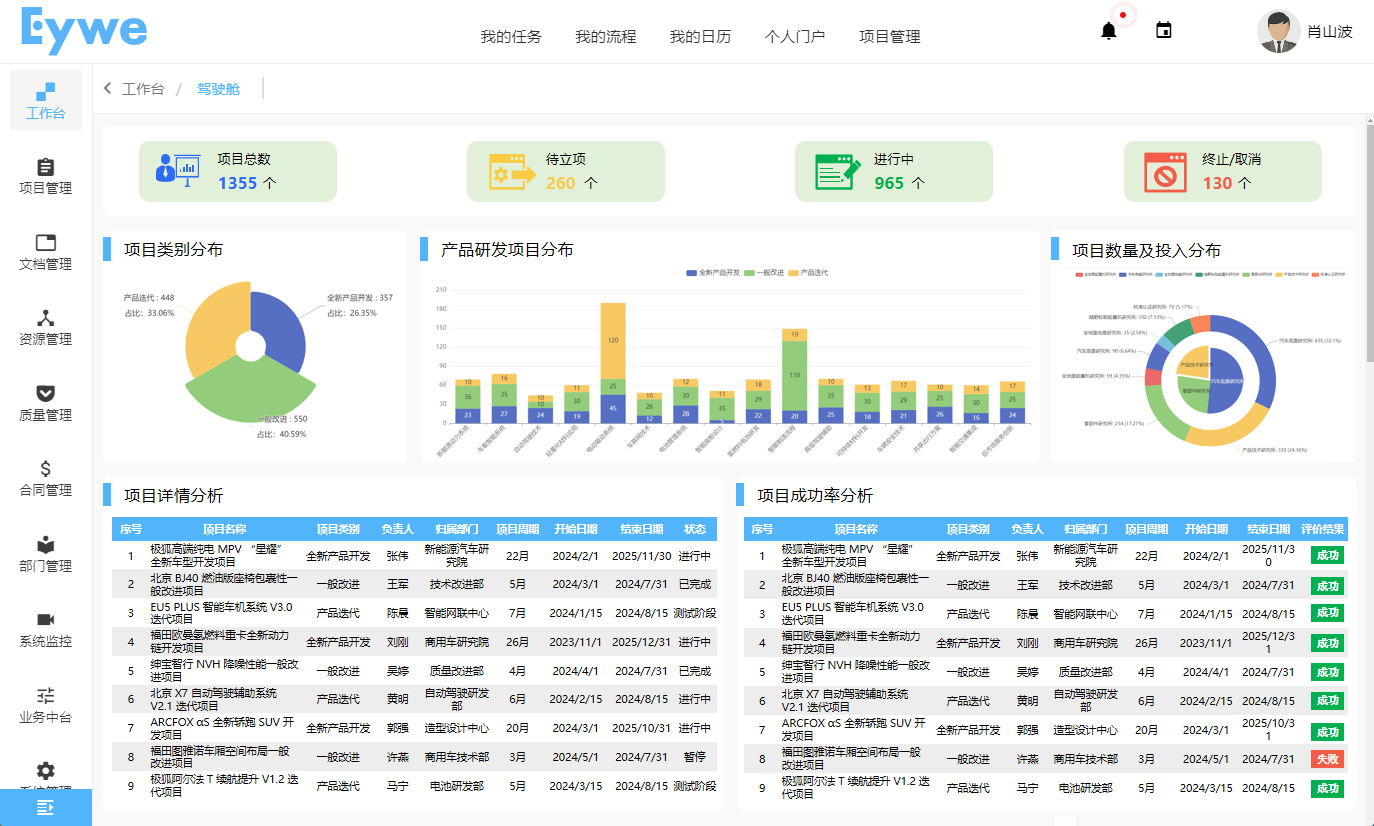Click the 工作台 breadcrumb link
Viewport: 1374px width, 826px height.
pos(142,89)
